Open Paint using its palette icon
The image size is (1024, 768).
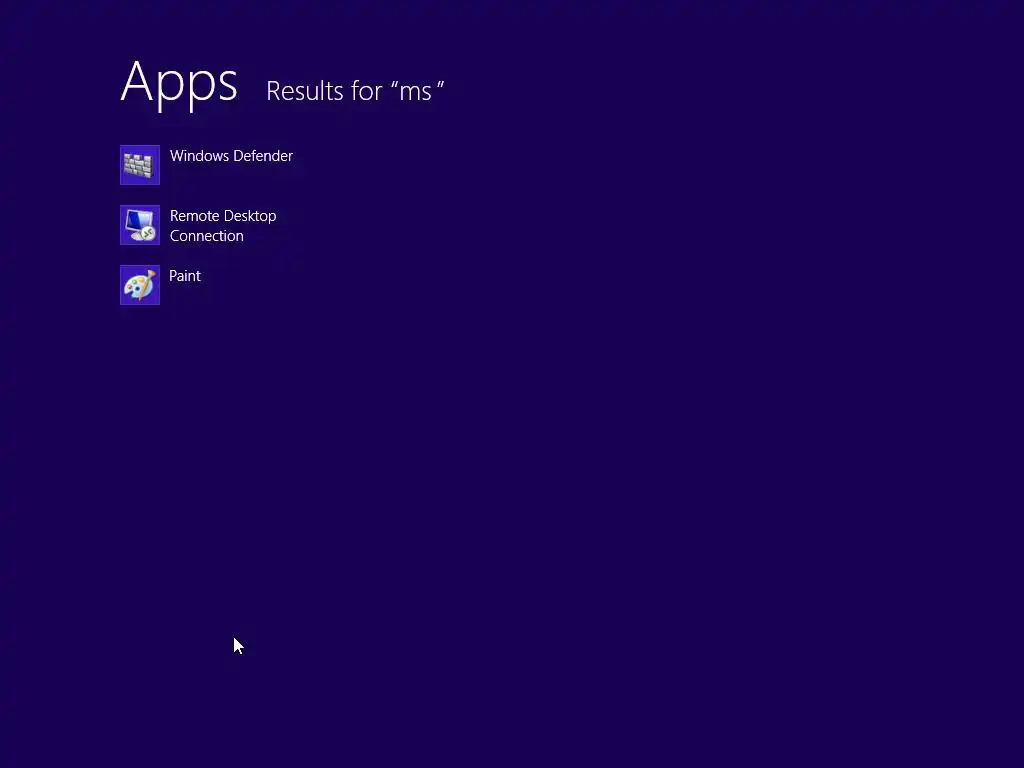pyautogui.click(x=140, y=285)
